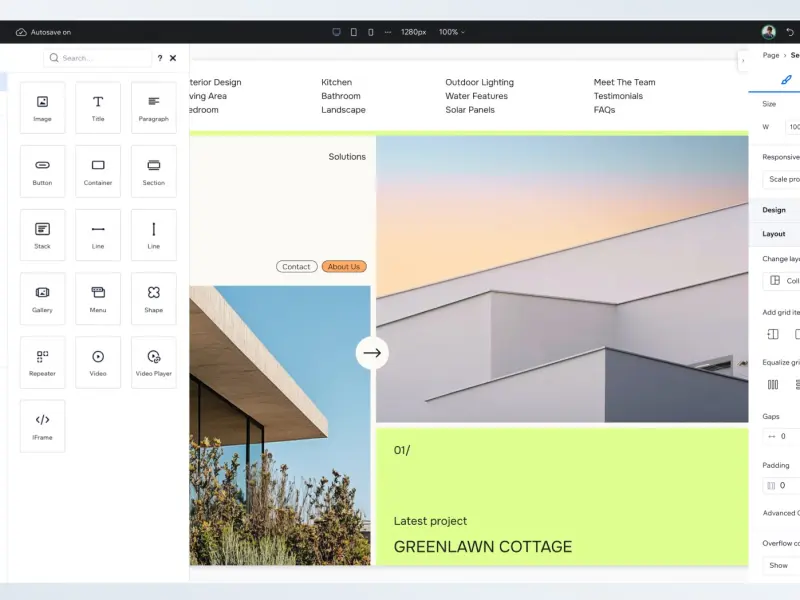
Task: Click the About Us orange button
Action: pos(344,267)
